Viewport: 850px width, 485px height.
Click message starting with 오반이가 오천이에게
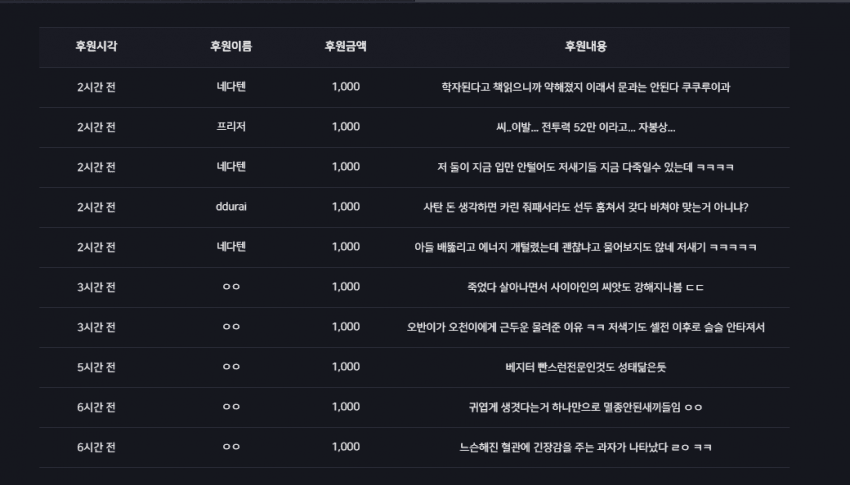click(585, 327)
